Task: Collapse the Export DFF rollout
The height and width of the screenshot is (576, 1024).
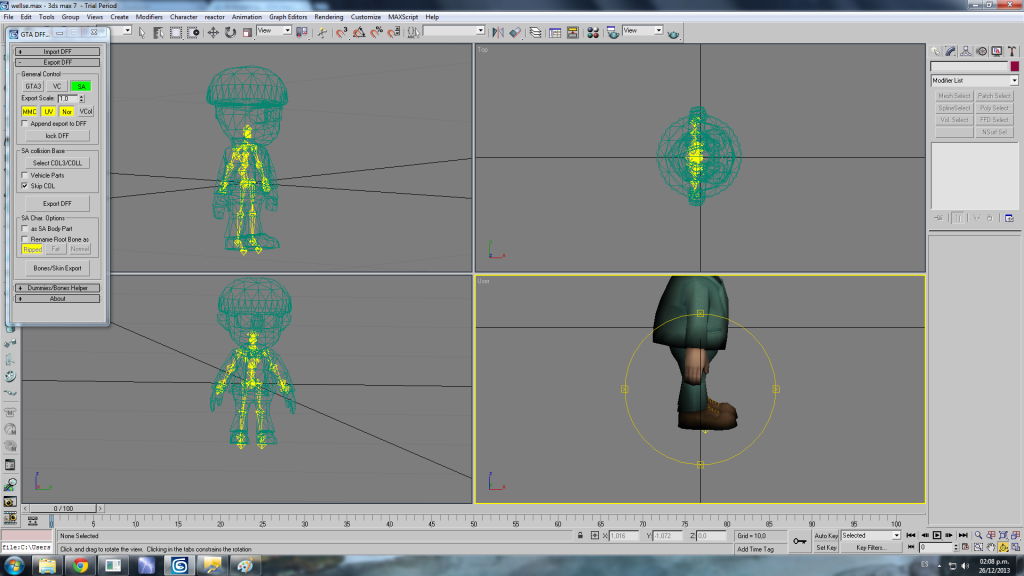Action: tap(57, 63)
